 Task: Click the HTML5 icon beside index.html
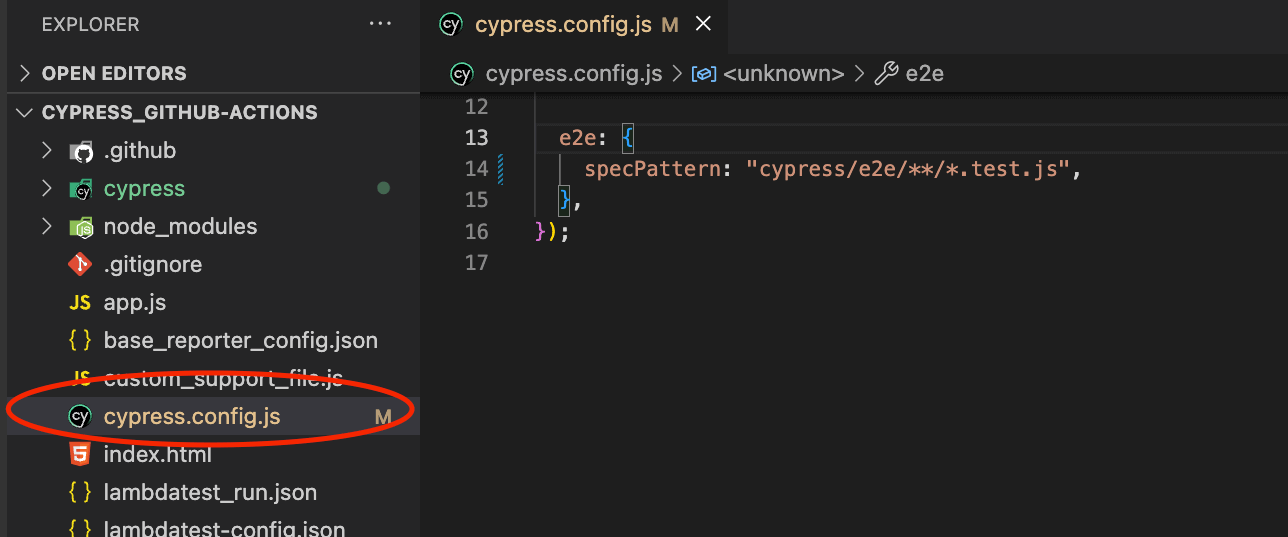pos(80,455)
